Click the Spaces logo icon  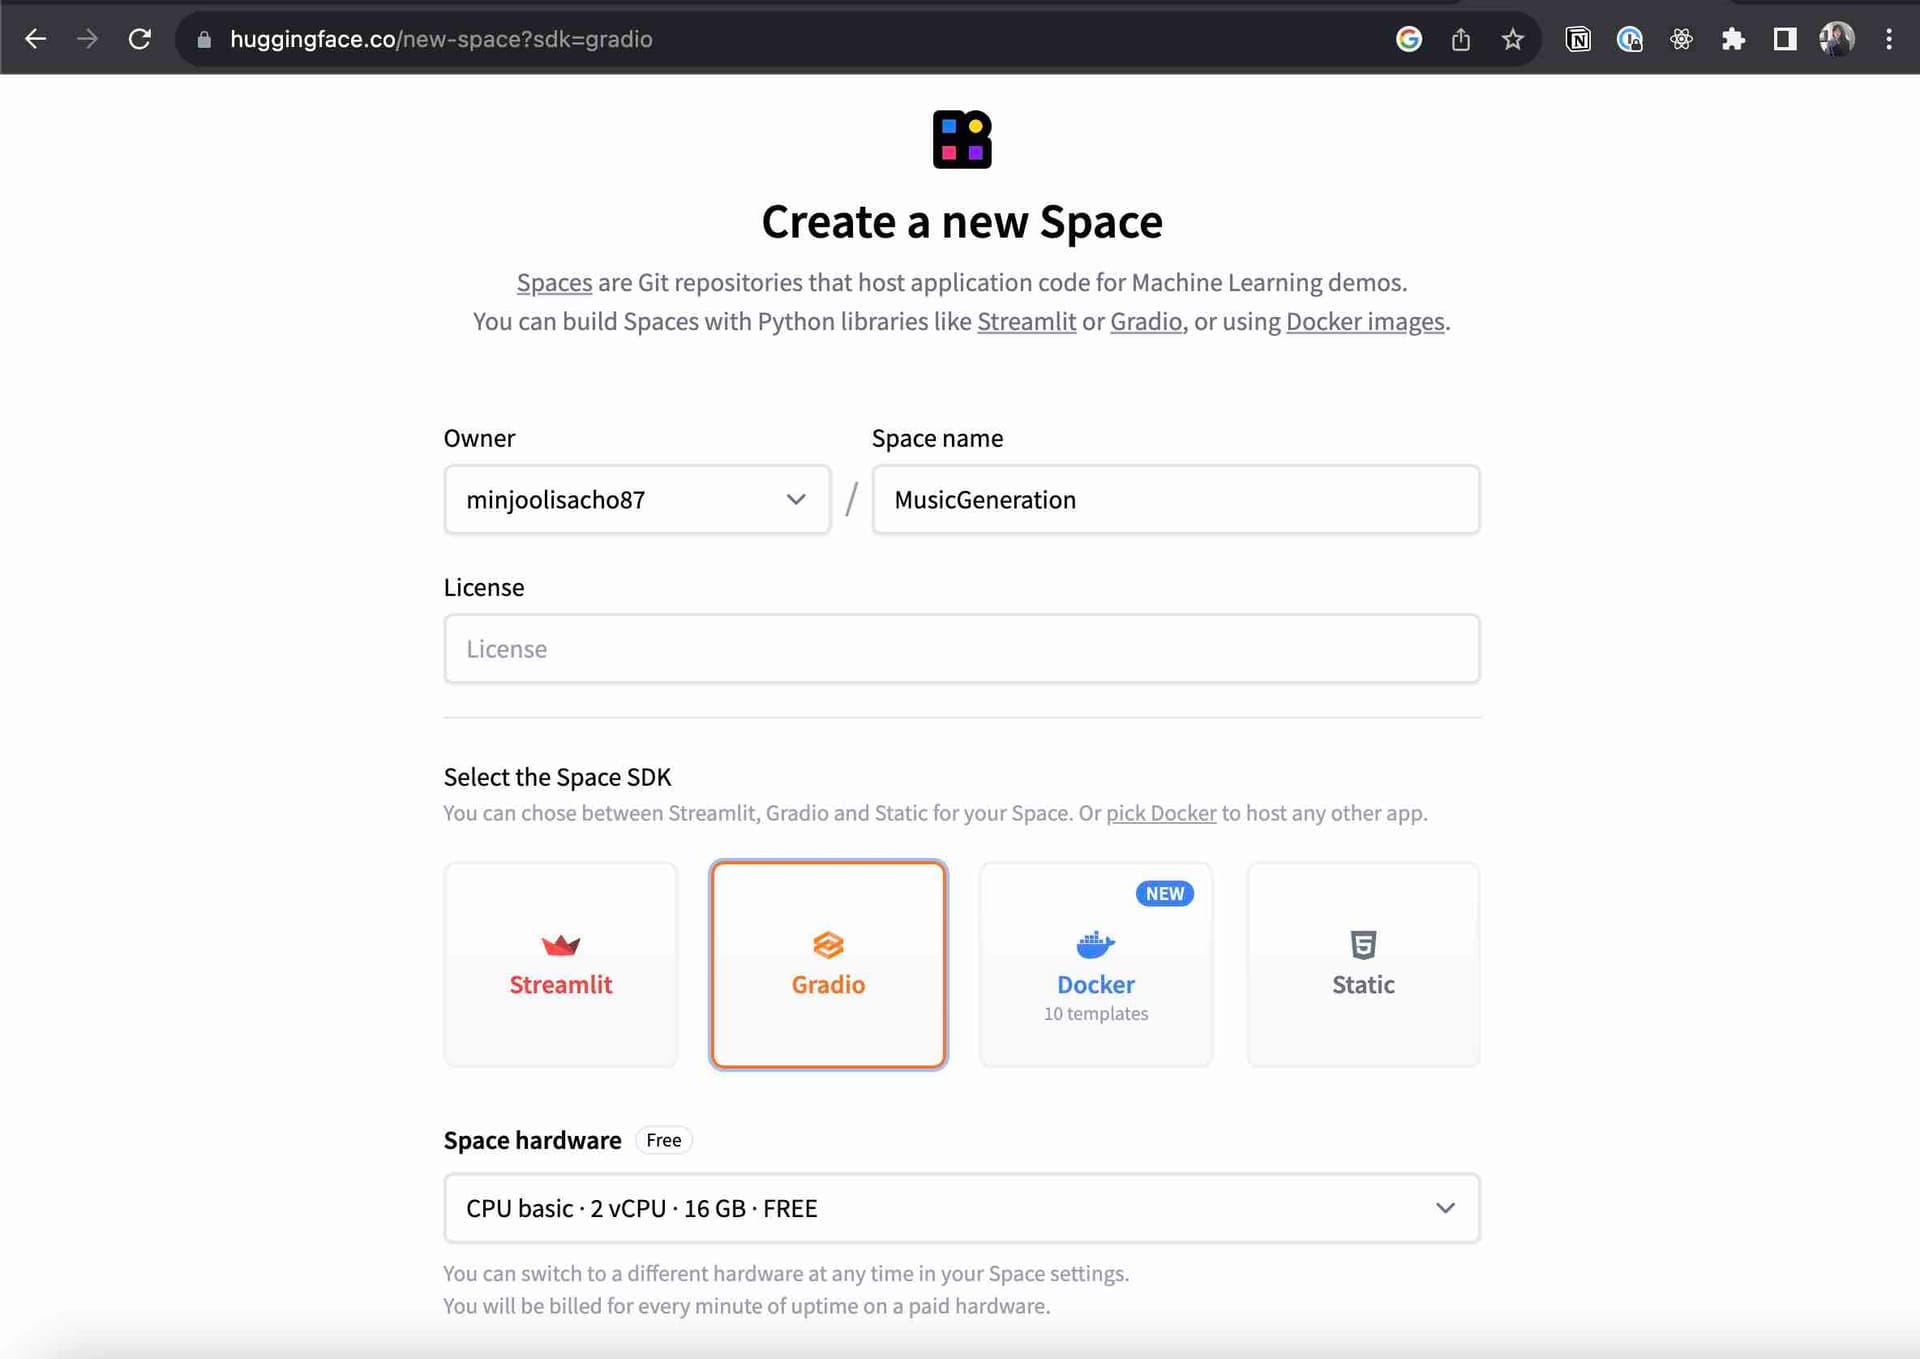(x=961, y=140)
